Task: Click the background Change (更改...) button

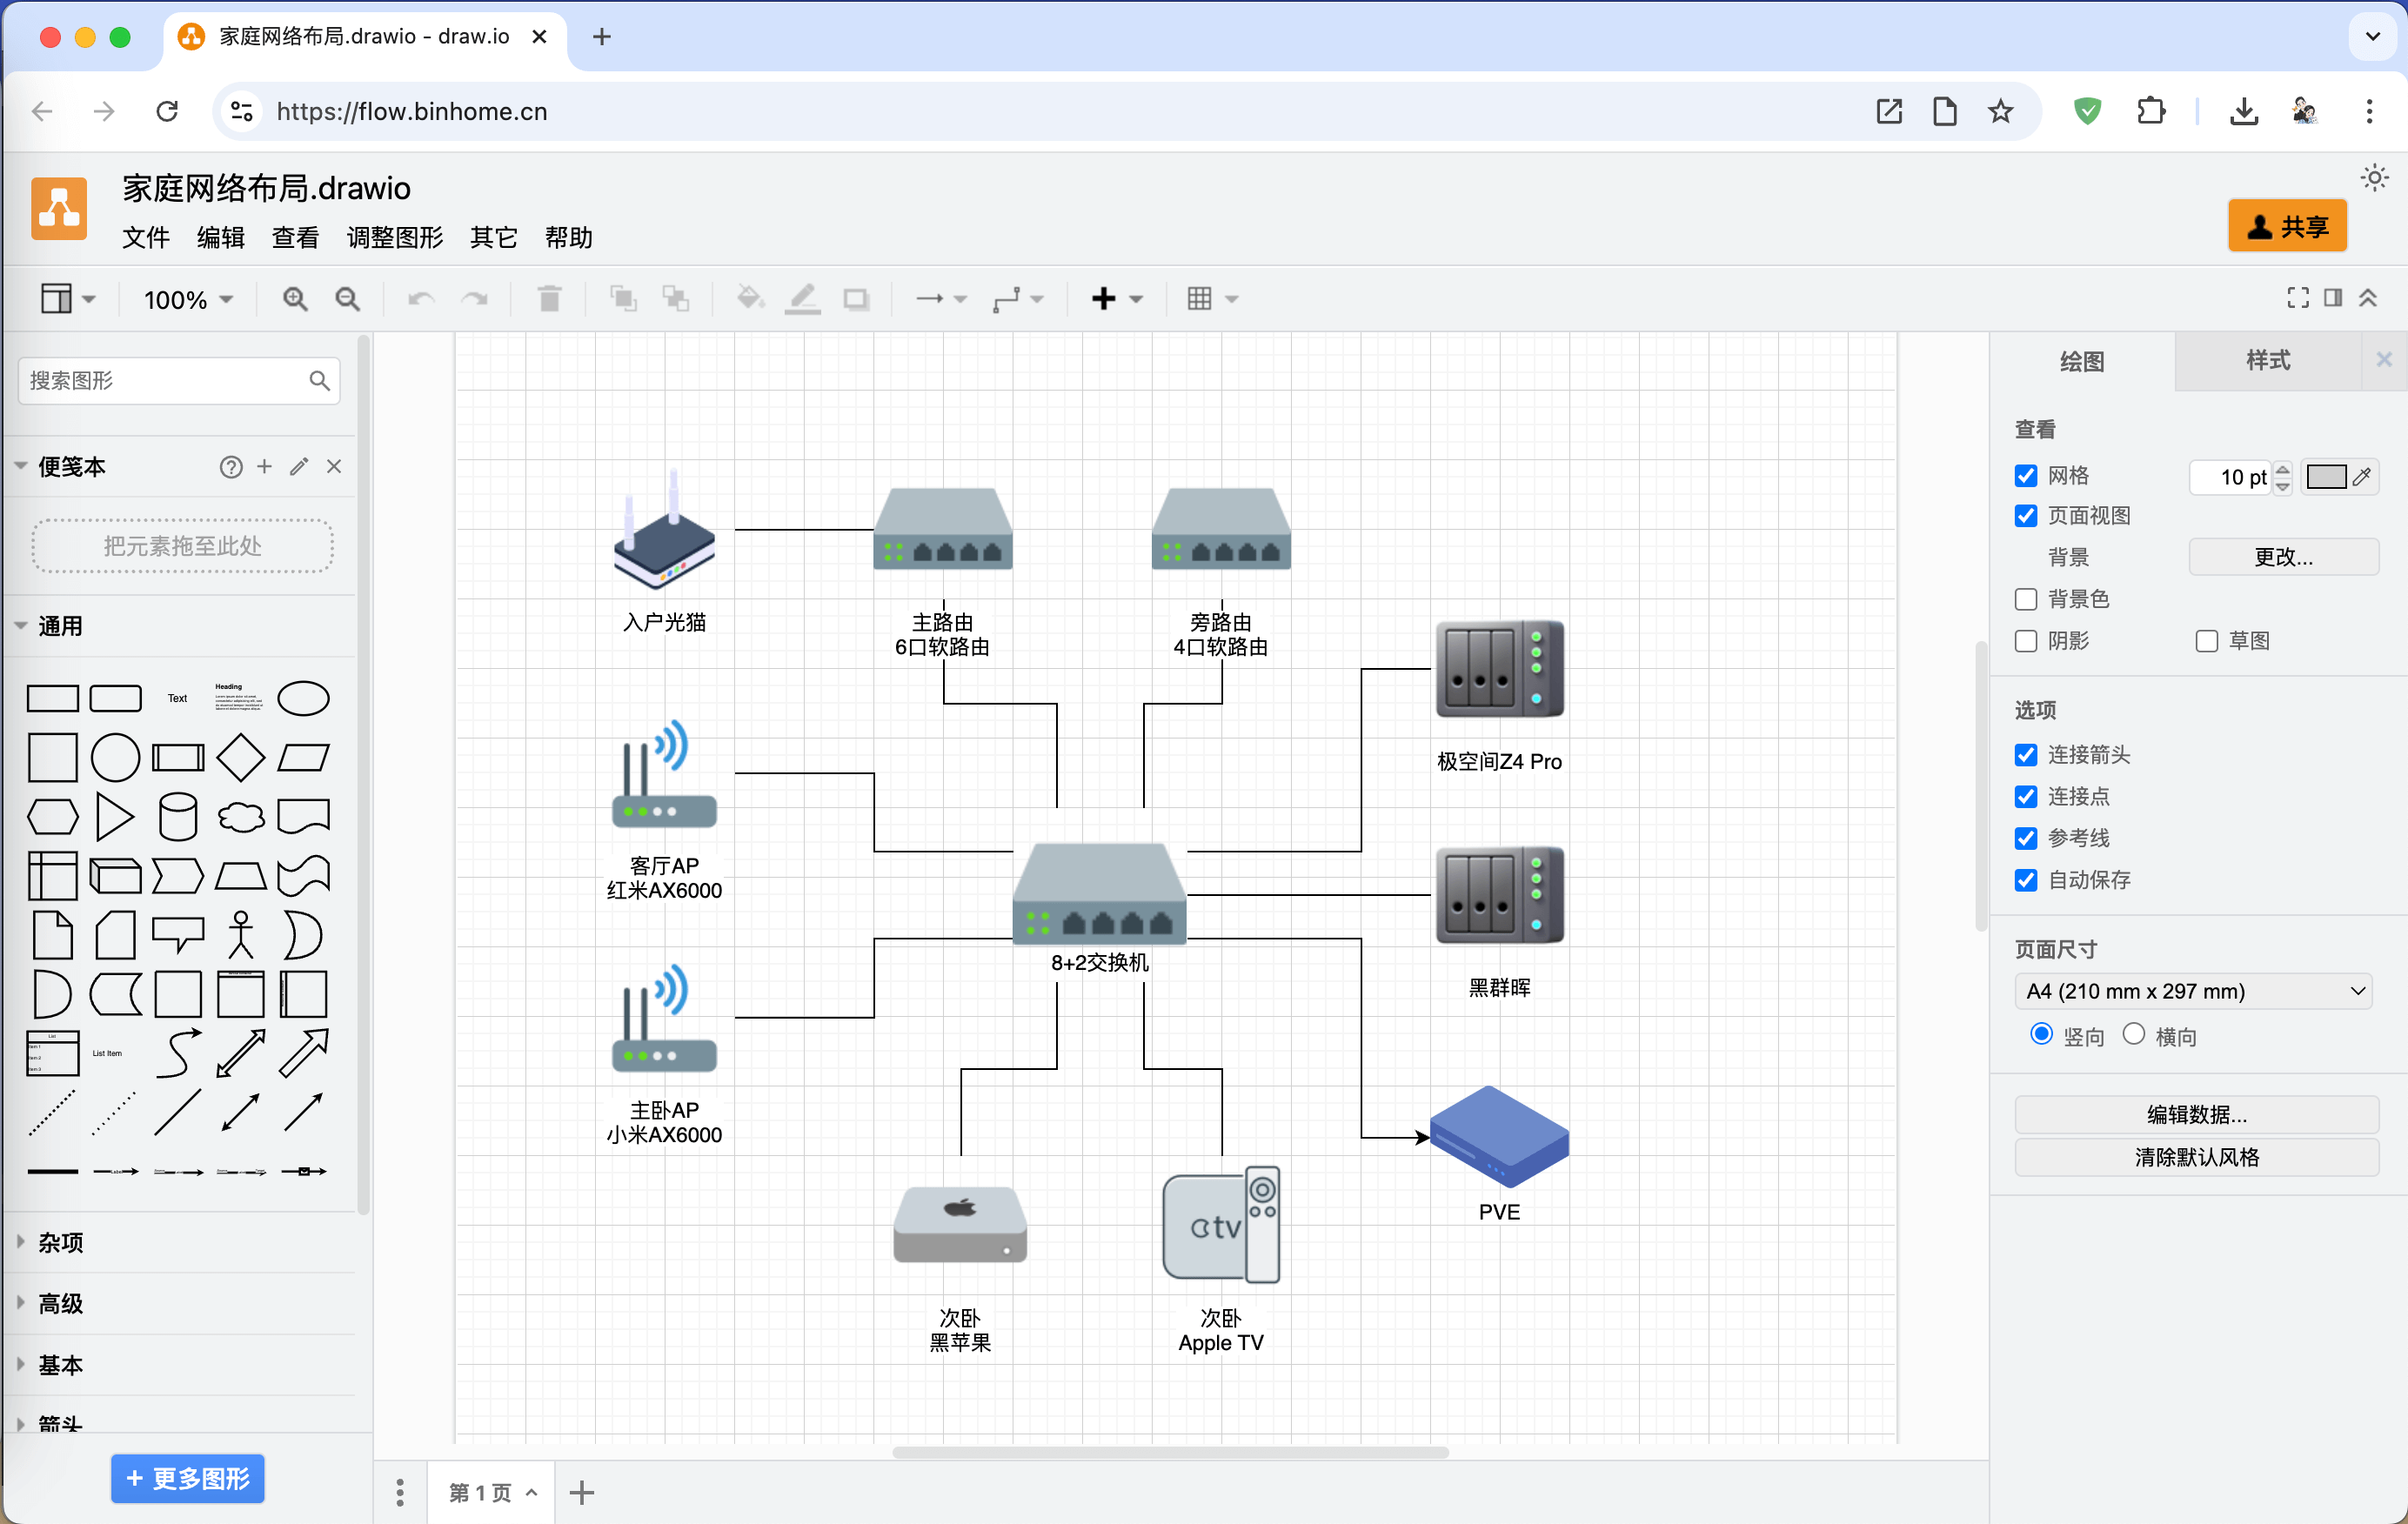Action: coord(2284,557)
